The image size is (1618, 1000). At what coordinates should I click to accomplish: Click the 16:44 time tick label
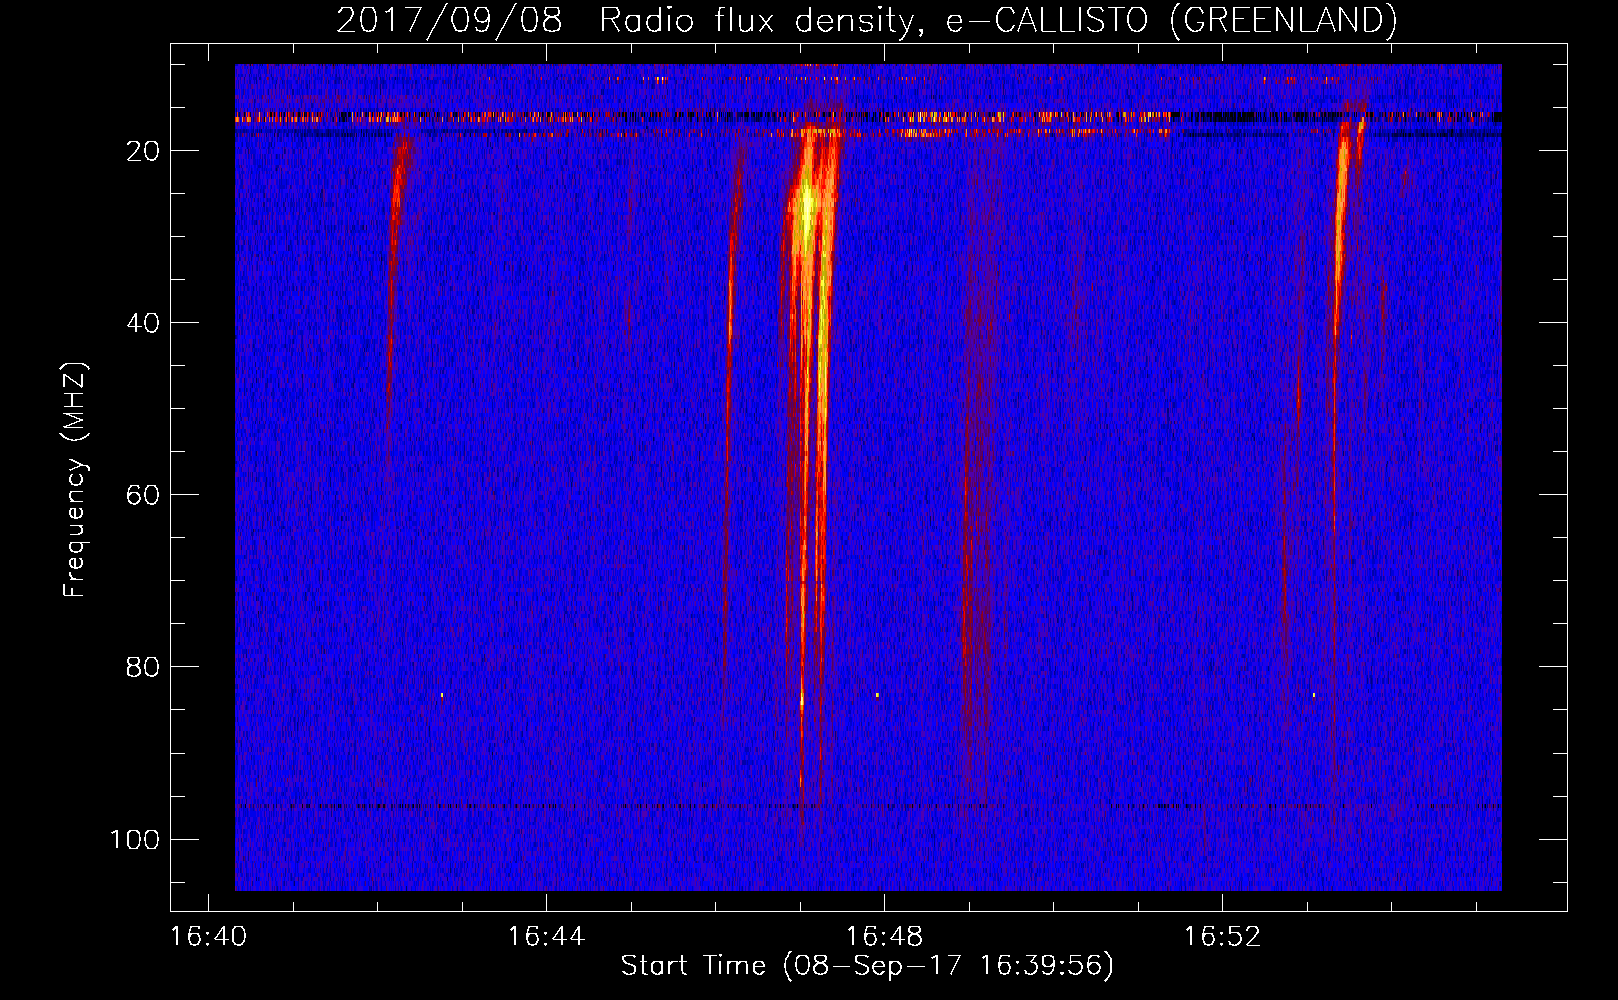click(x=546, y=937)
